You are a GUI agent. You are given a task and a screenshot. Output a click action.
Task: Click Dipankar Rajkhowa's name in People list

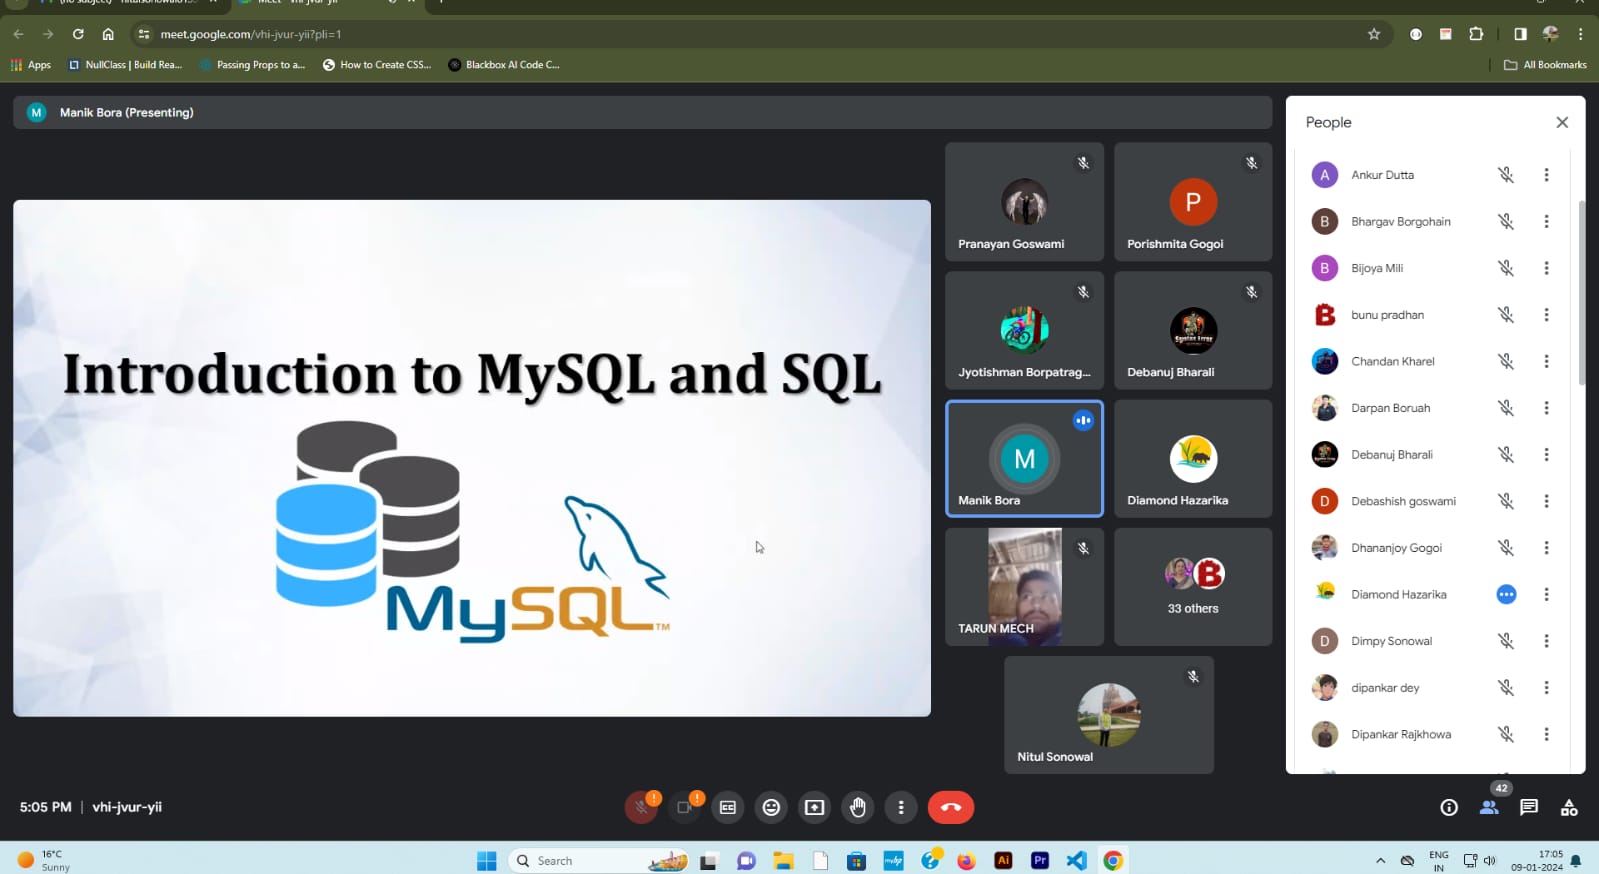coord(1401,734)
